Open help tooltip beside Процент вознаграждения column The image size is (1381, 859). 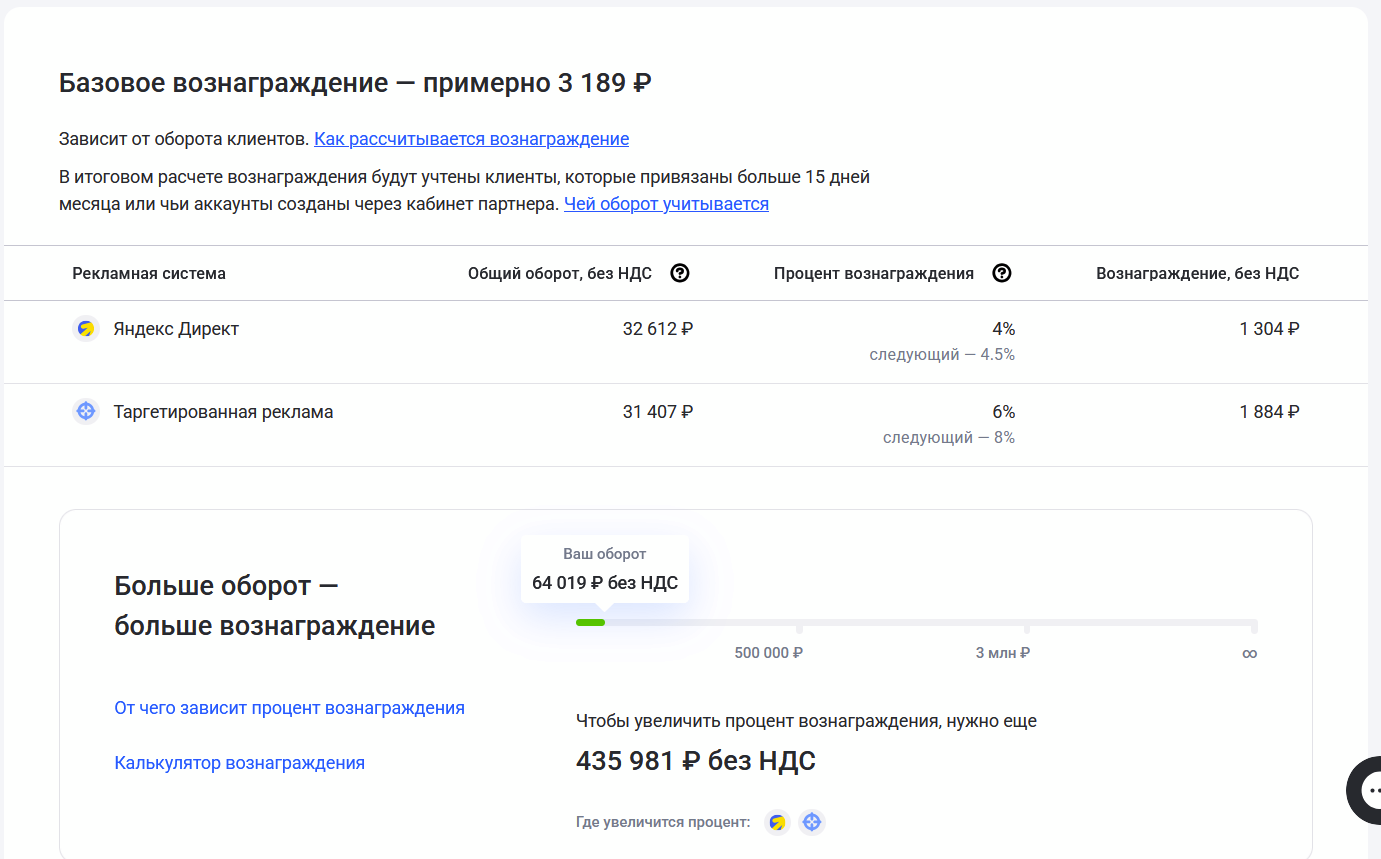click(1002, 272)
